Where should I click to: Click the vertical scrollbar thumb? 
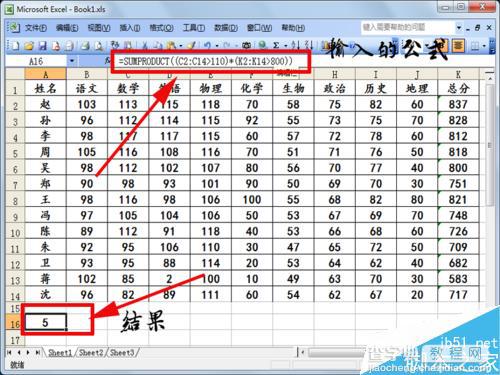pyautogui.click(x=490, y=145)
